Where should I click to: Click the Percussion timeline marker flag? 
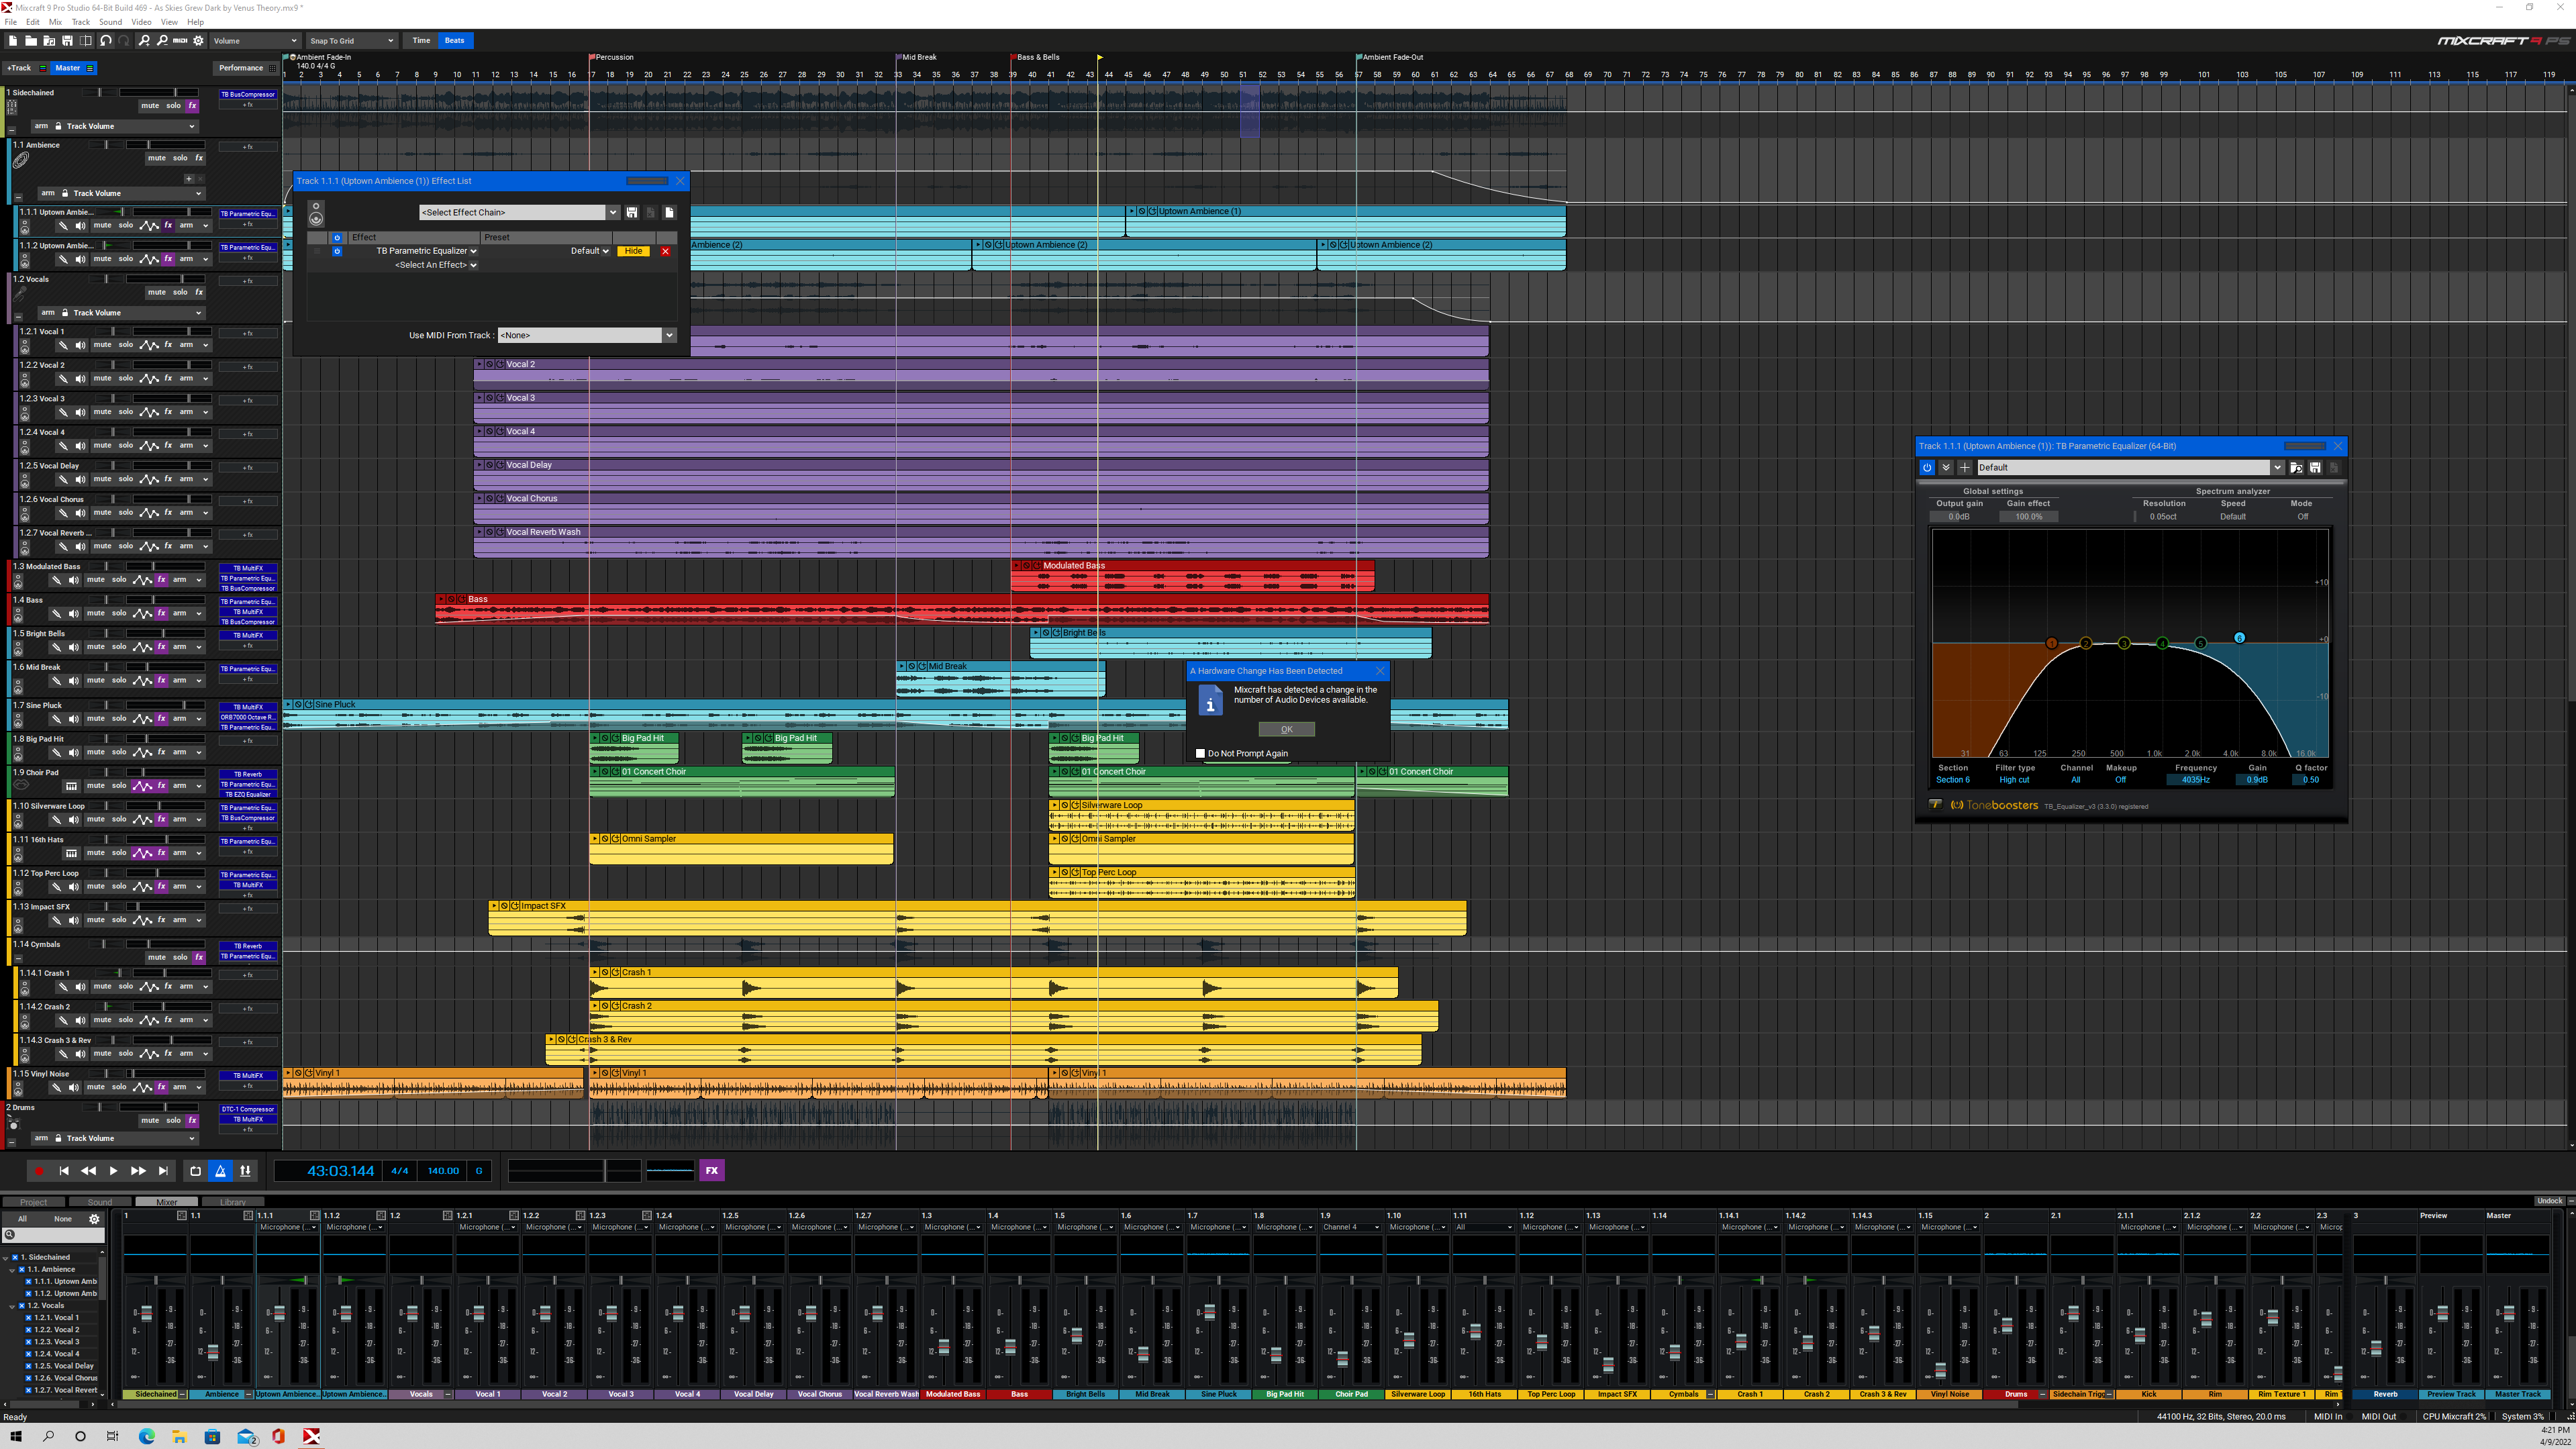click(x=592, y=57)
